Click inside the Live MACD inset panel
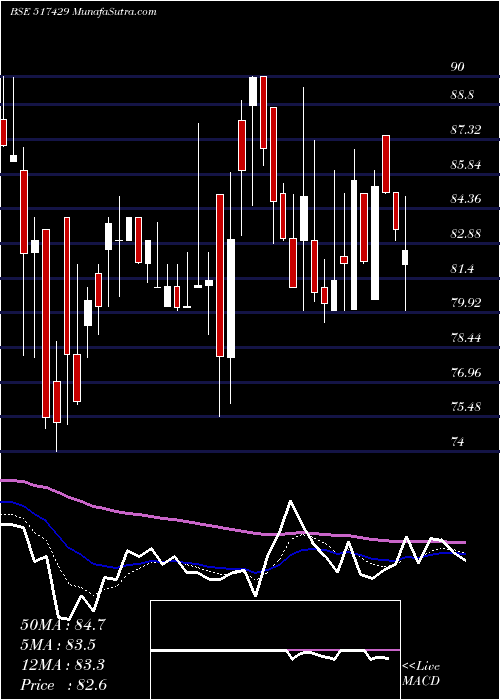500x700 pixels. pos(275,650)
